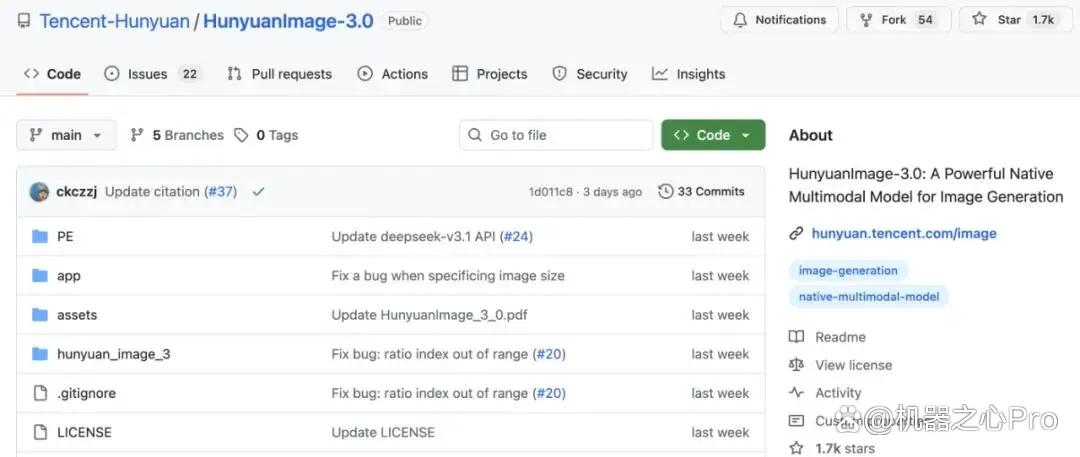Open the Tencent-Hunyuan organization link
Image resolution: width=1080 pixels, height=457 pixels.
(114, 21)
